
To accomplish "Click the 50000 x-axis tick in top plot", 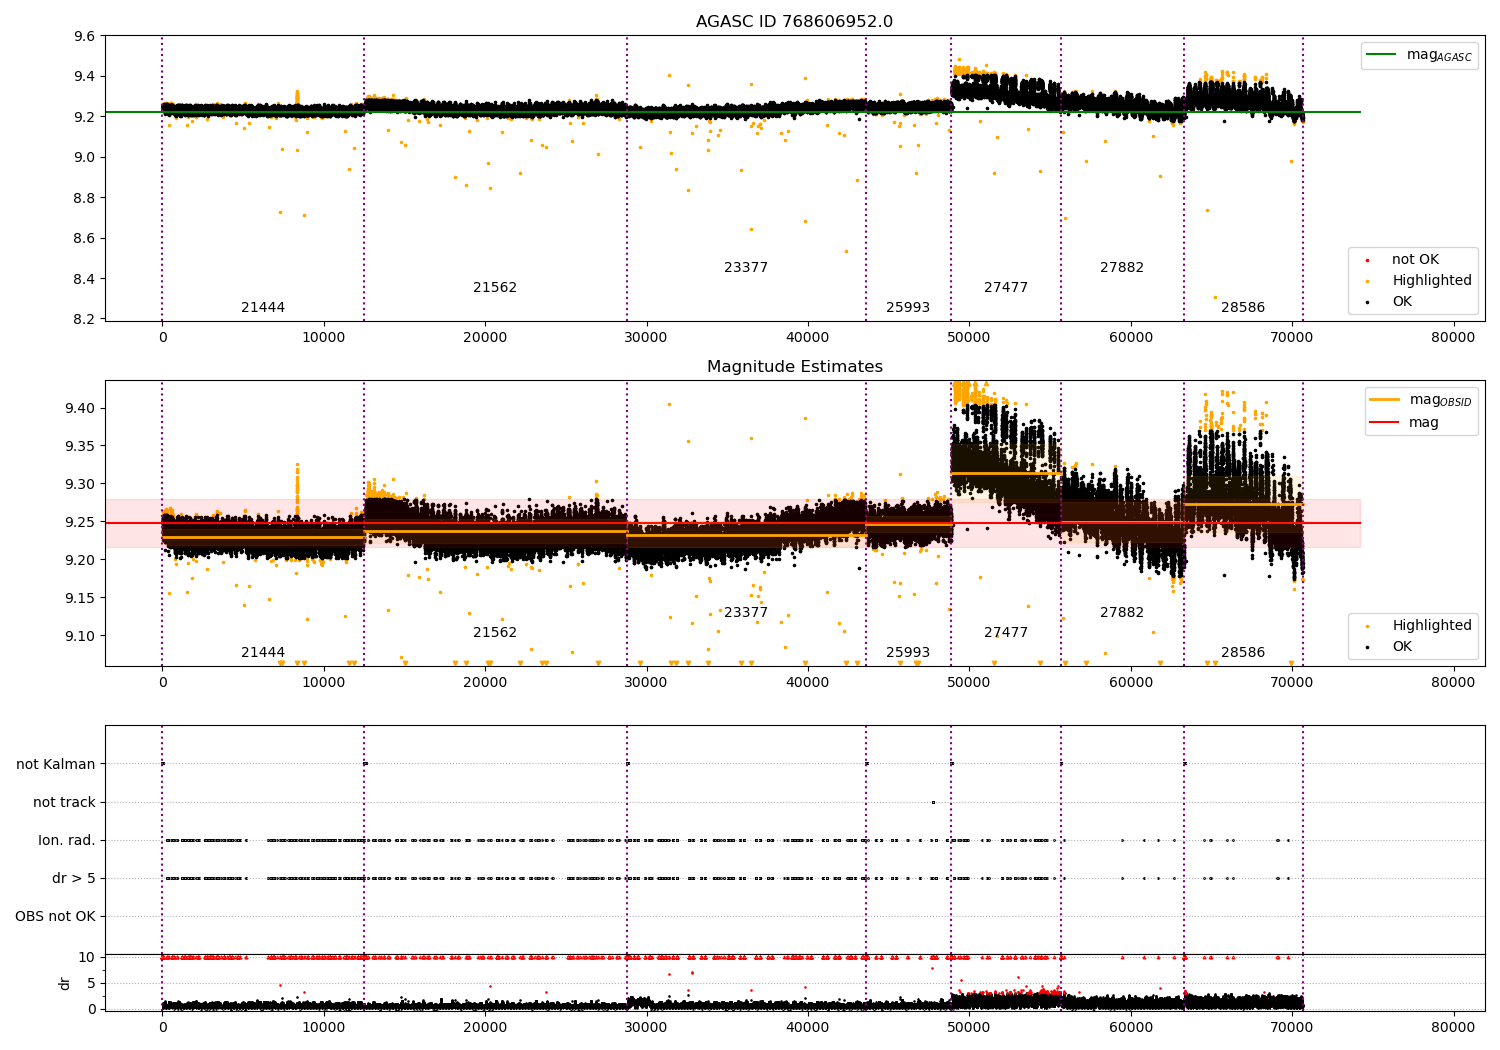I will pyautogui.click(x=969, y=338).
